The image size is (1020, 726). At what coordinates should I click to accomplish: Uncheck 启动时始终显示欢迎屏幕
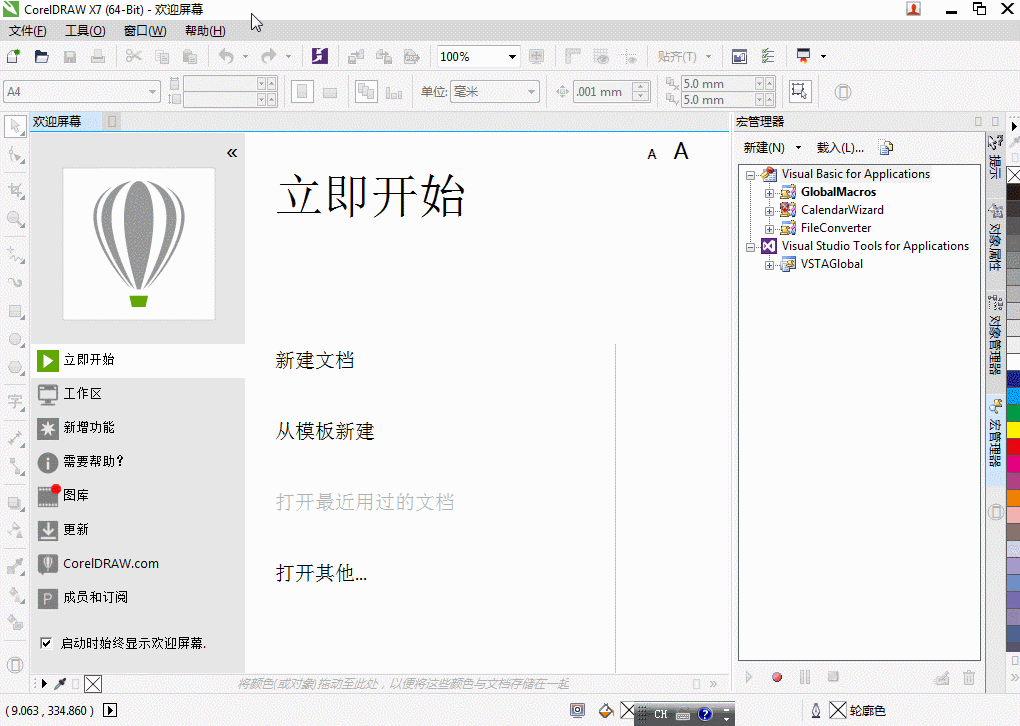tap(46, 643)
